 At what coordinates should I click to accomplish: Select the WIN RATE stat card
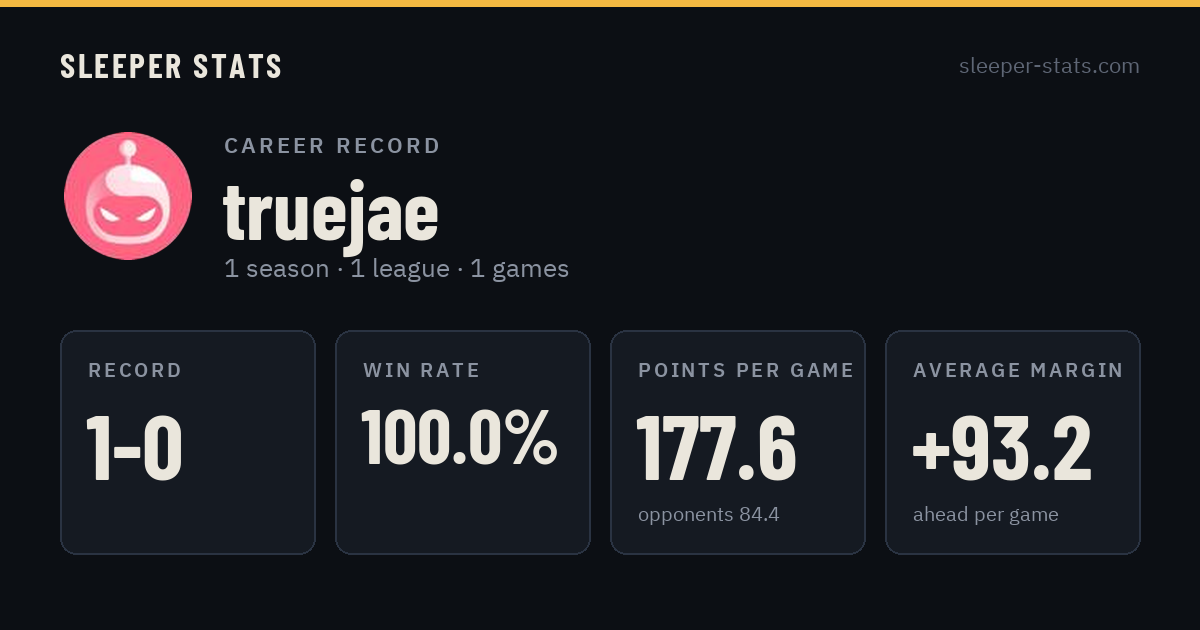[463, 442]
